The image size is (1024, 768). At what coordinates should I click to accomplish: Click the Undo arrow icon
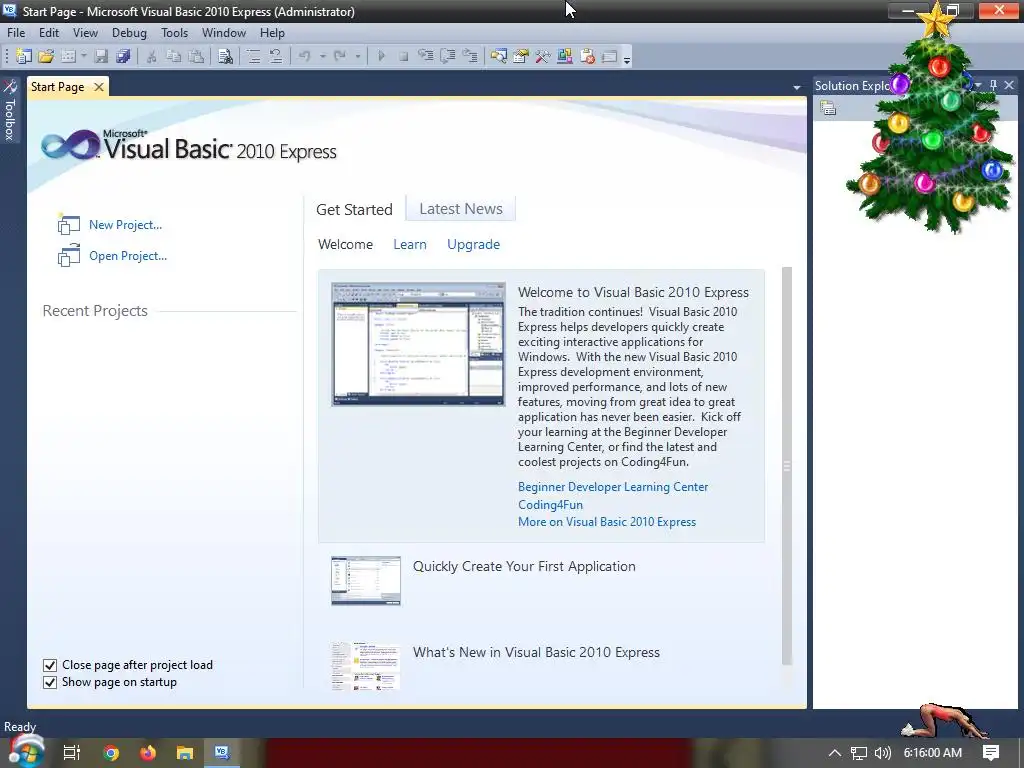[x=304, y=56]
